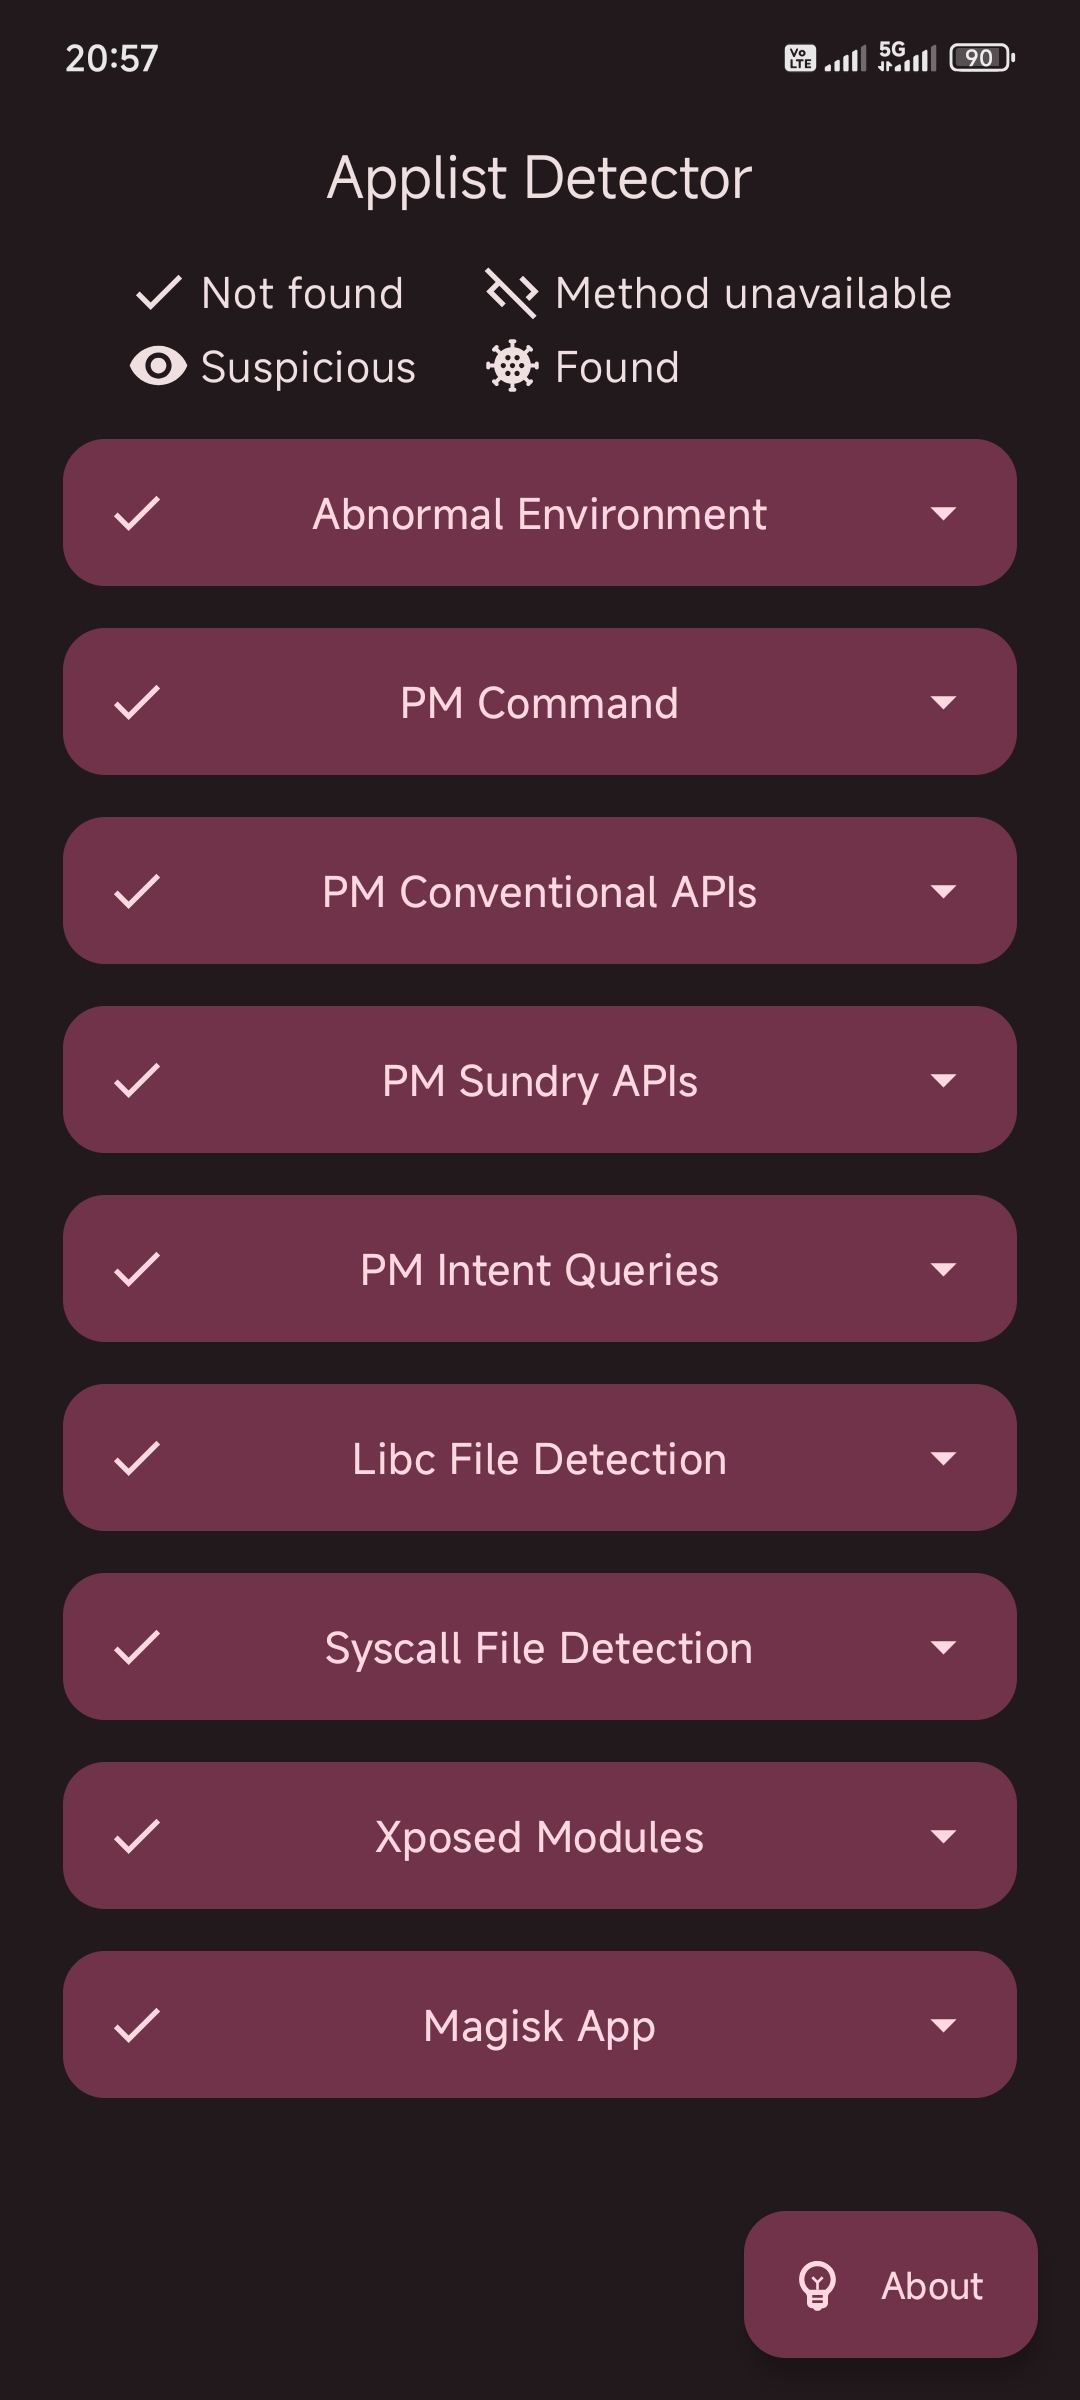The height and width of the screenshot is (2400, 1080).
Task: Open the About button
Action: [x=890, y=2285]
